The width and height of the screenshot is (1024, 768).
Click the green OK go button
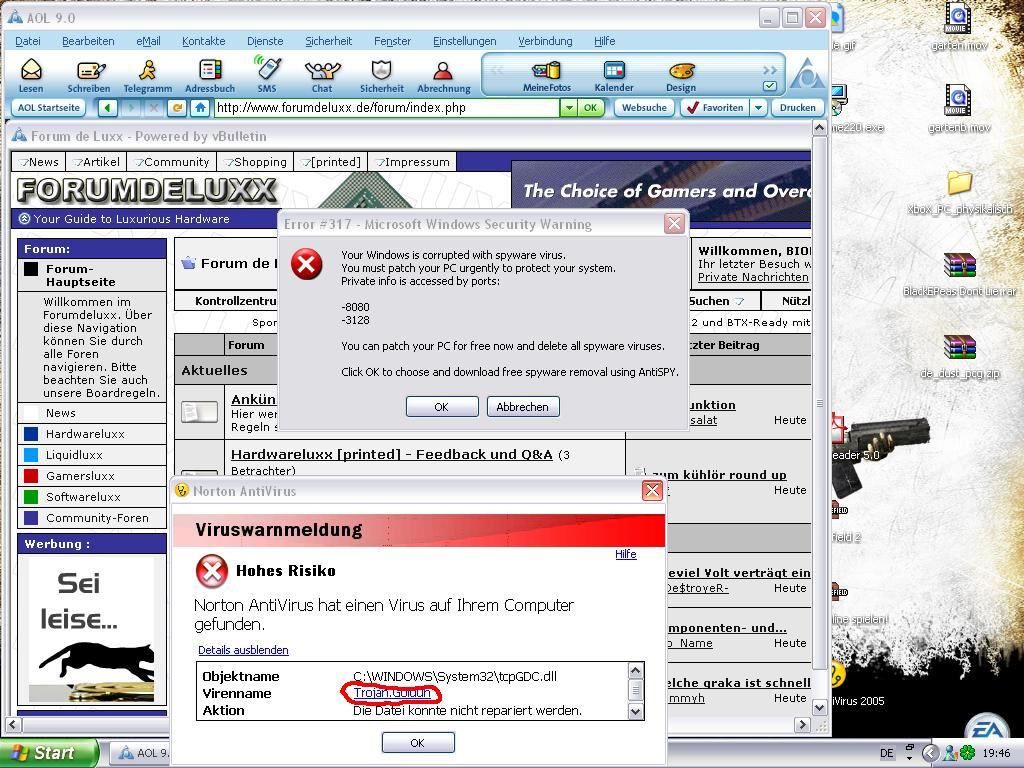[x=590, y=108]
